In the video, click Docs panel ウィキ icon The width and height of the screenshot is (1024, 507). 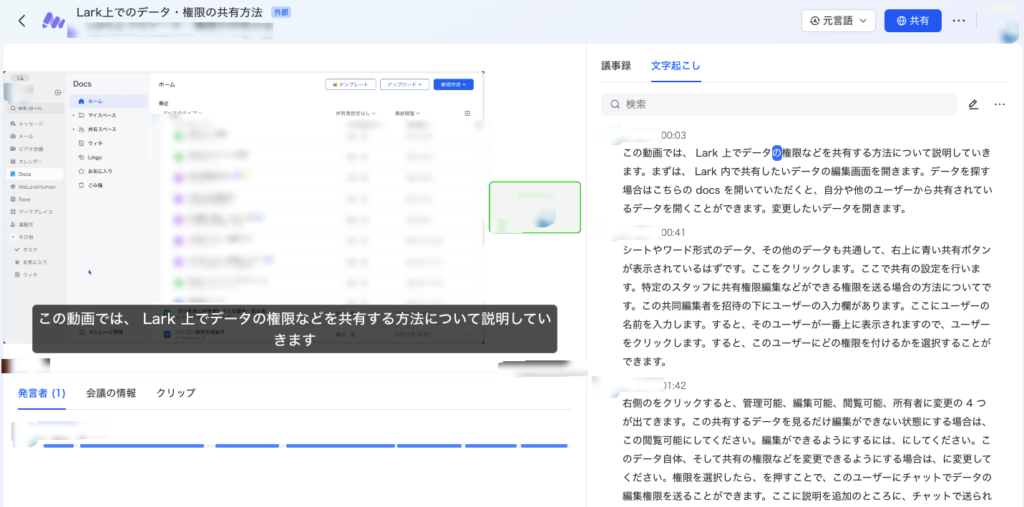pos(81,143)
